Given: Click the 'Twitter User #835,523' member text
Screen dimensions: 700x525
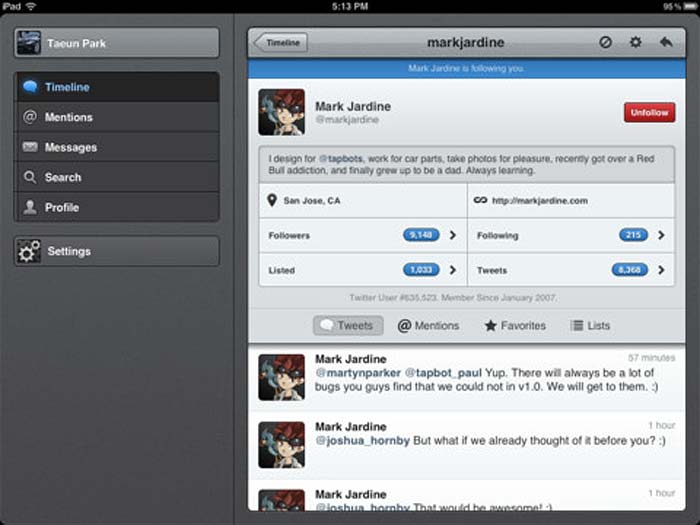Looking at the screenshot, I should [x=453, y=297].
